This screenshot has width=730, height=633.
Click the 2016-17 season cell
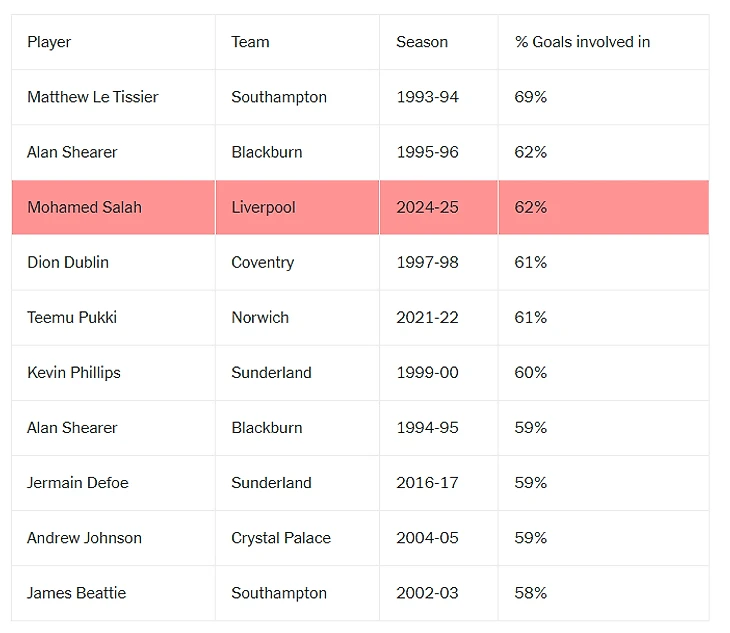pyautogui.click(x=427, y=482)
